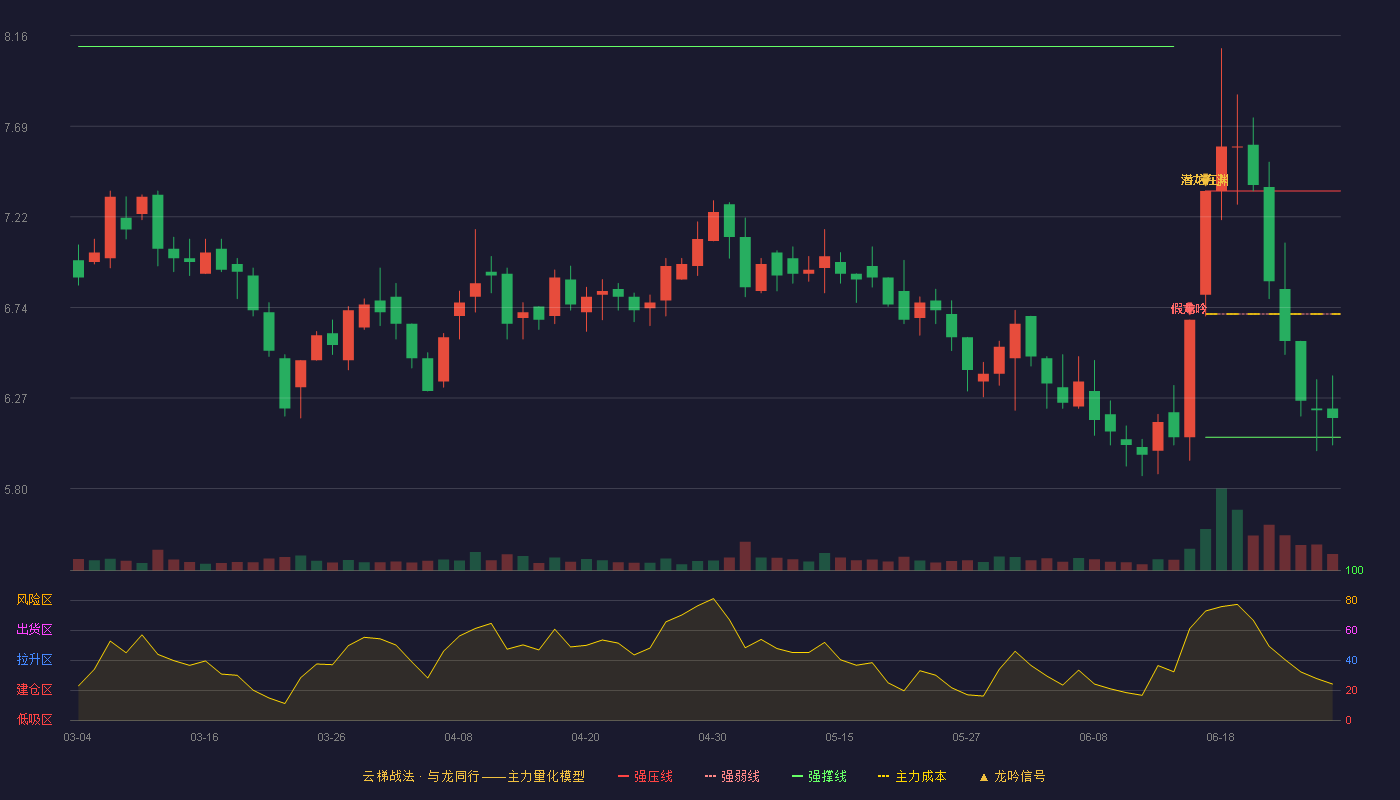
Task: Click the 20 indicator scale value
Action: (1351, 690)
